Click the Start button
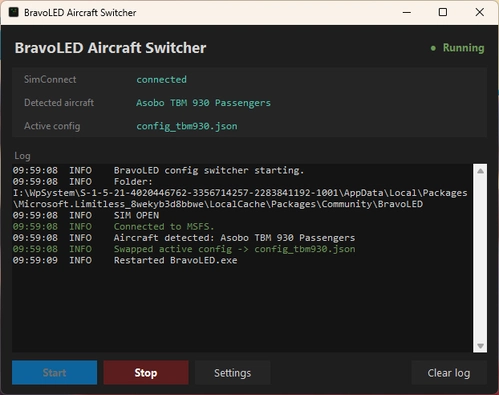Screen dimensions: 499x395 (x=54, y=372)
